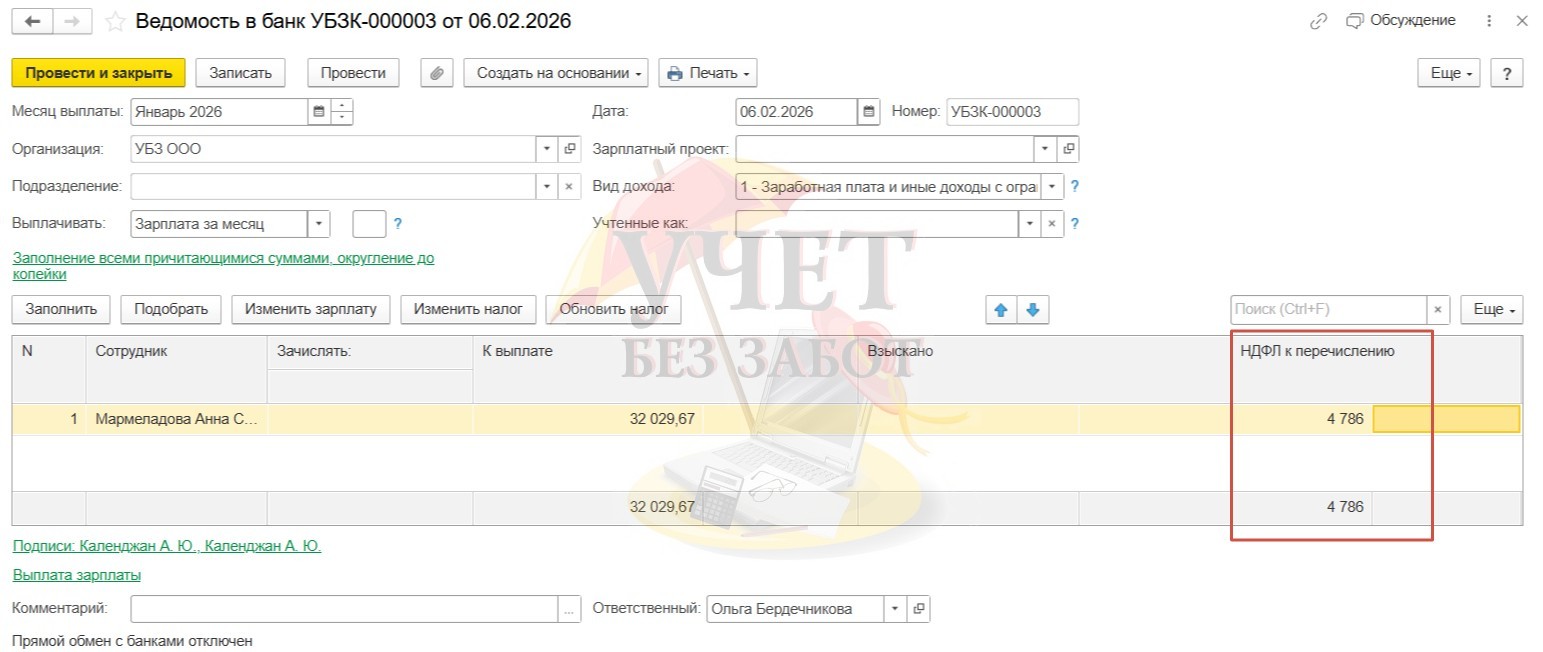Image resolution: width=1543 pixels, height=652 pixels.
Task: Open the Зарплатный проект record icon
Action: click(1068, 149)
